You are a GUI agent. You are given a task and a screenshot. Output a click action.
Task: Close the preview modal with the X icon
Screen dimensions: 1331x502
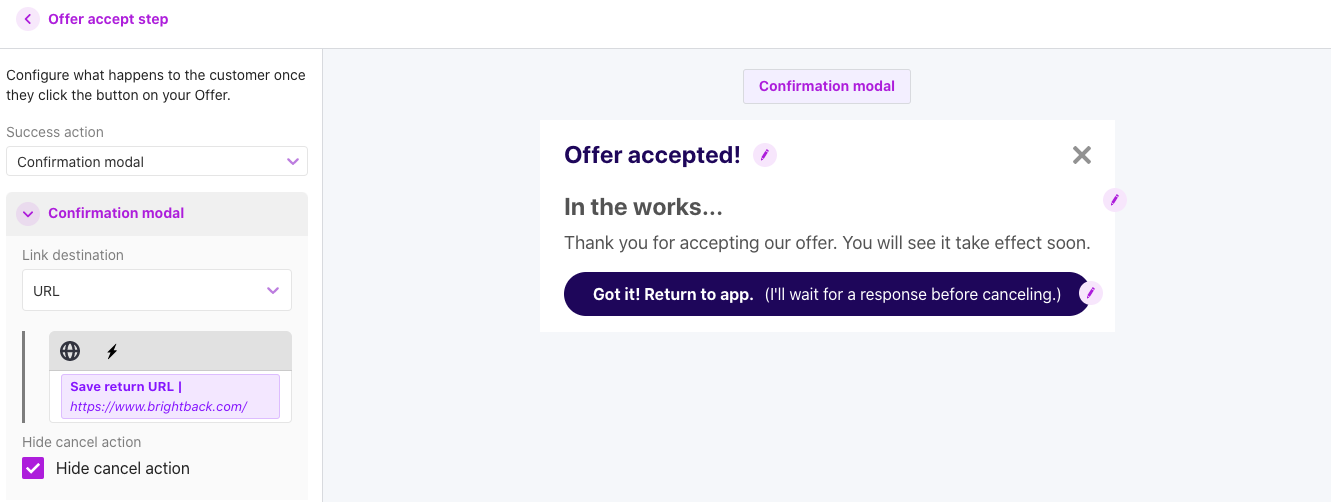tap(1081, 155)
